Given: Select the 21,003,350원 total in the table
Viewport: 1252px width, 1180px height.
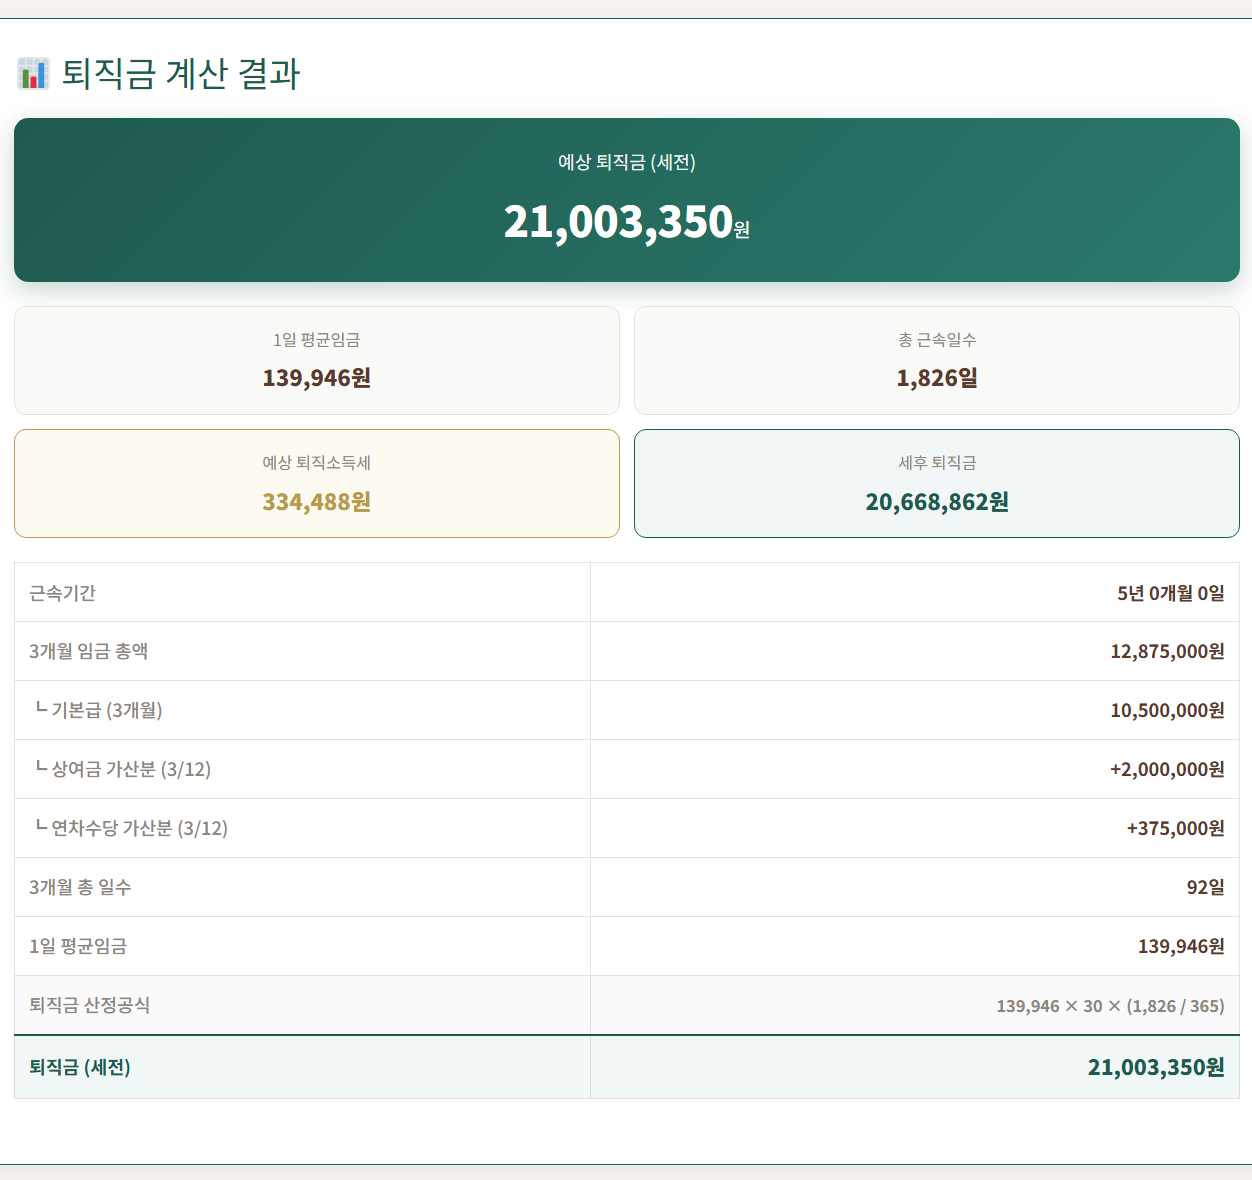Looking at the screenshot, I should (x=1157, y=1067).
